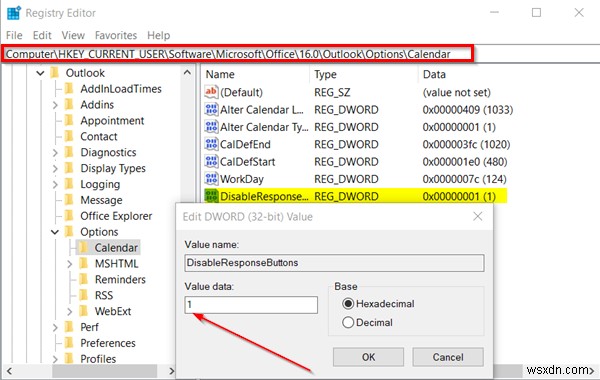Click the WebExt folder icon
This screenshot has width=600, height=380.
pos(84,311)
